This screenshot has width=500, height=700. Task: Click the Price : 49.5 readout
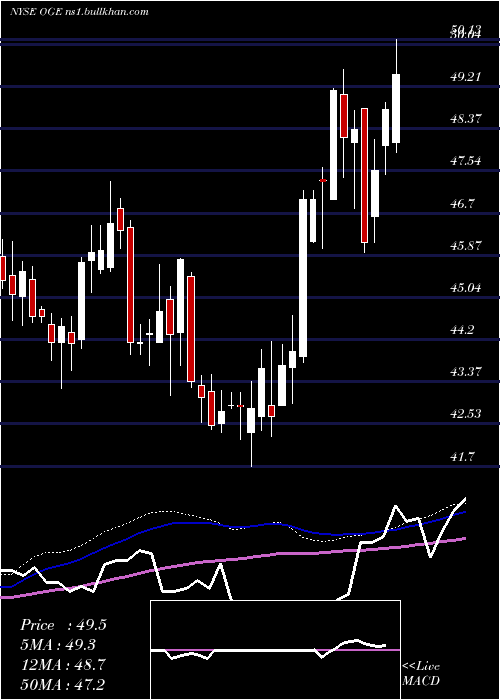63,625
